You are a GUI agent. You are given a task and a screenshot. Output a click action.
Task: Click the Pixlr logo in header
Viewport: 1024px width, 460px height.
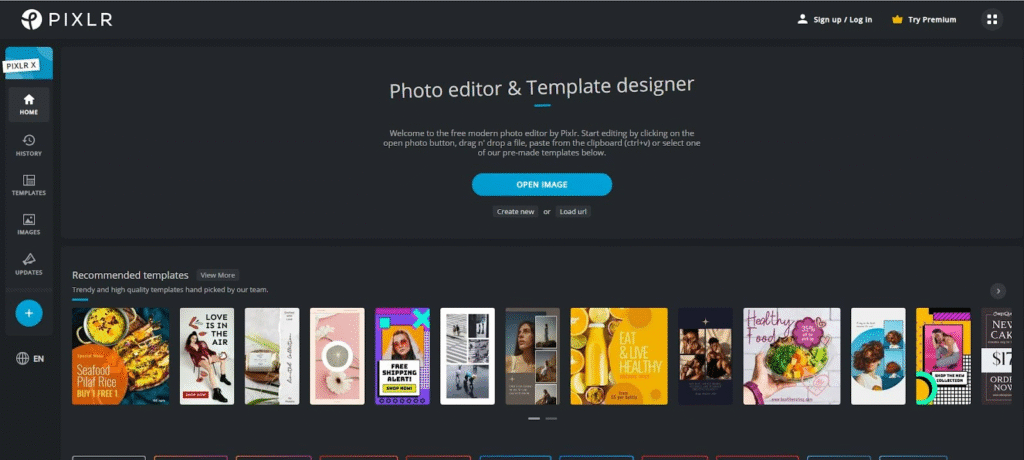tap(65, 19)
